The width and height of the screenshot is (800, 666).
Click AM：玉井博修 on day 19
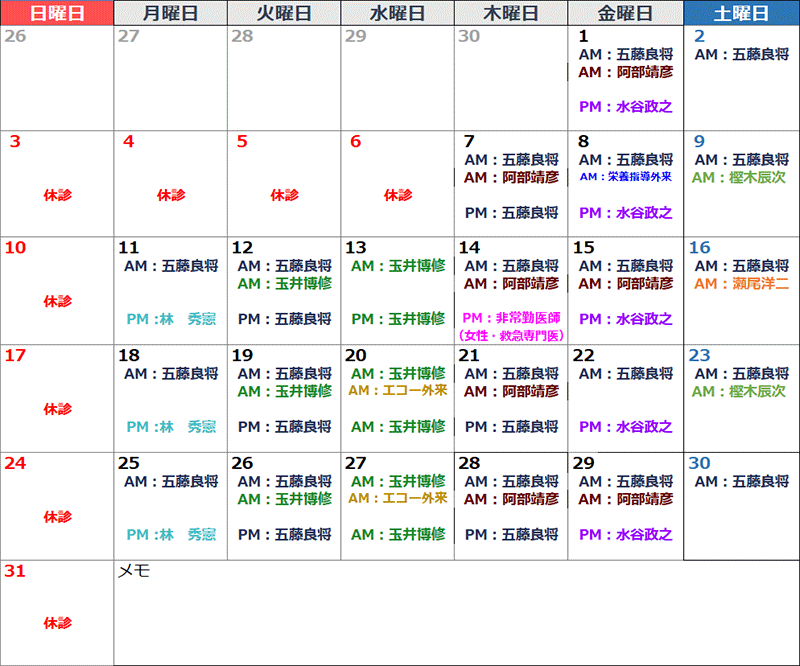(284, 391)
